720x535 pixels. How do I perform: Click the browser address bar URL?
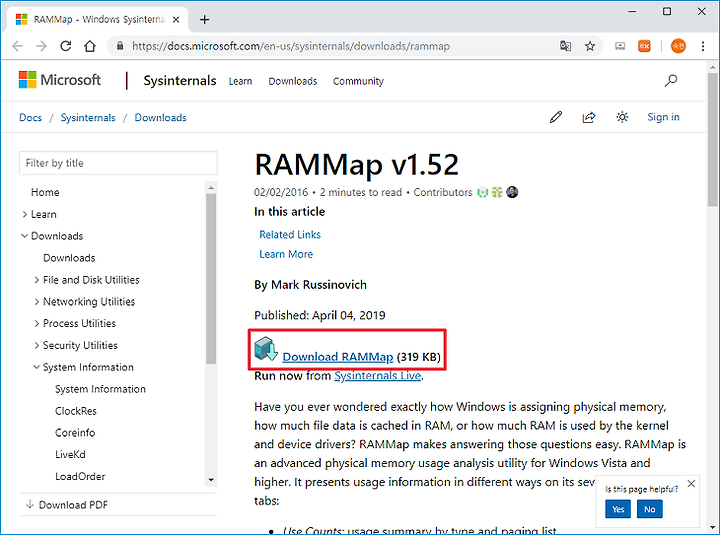(x=291, y=46)
